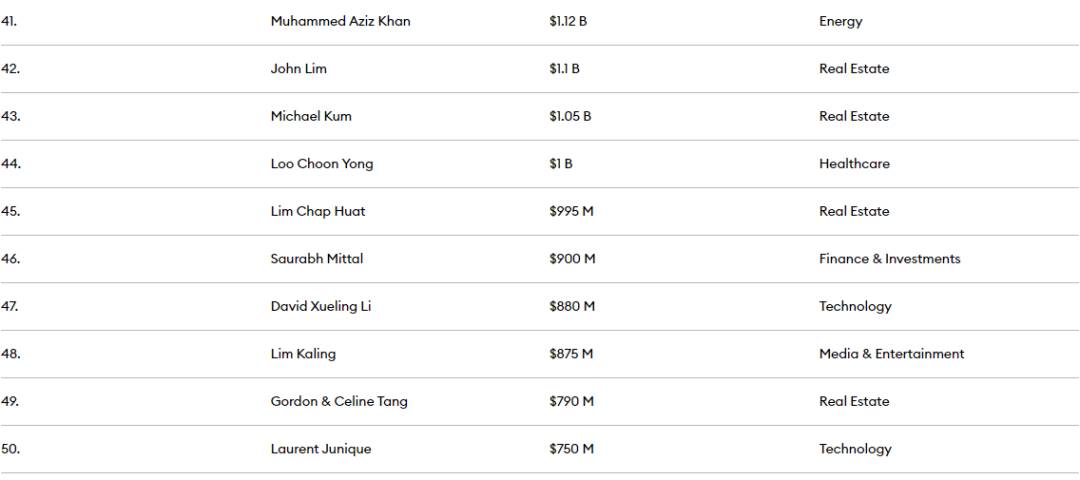Select the Finance & Investments industry label
The height and width of the screenshot is (480, 1080).
pyautogui.click(x=889, y=259)
